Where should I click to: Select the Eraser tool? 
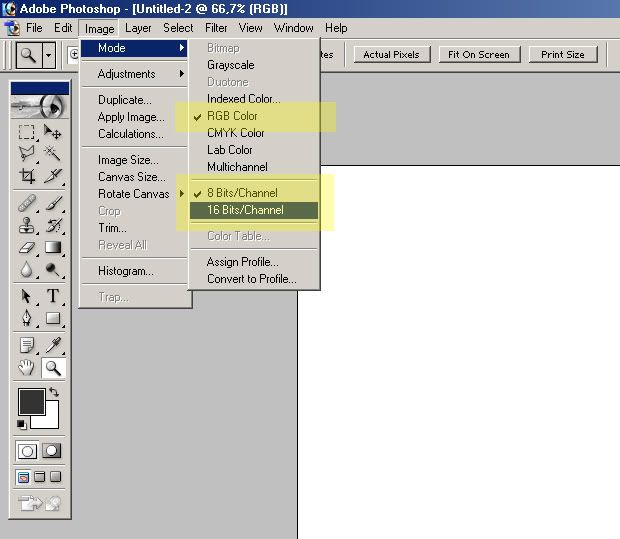[x=26, y=248]
